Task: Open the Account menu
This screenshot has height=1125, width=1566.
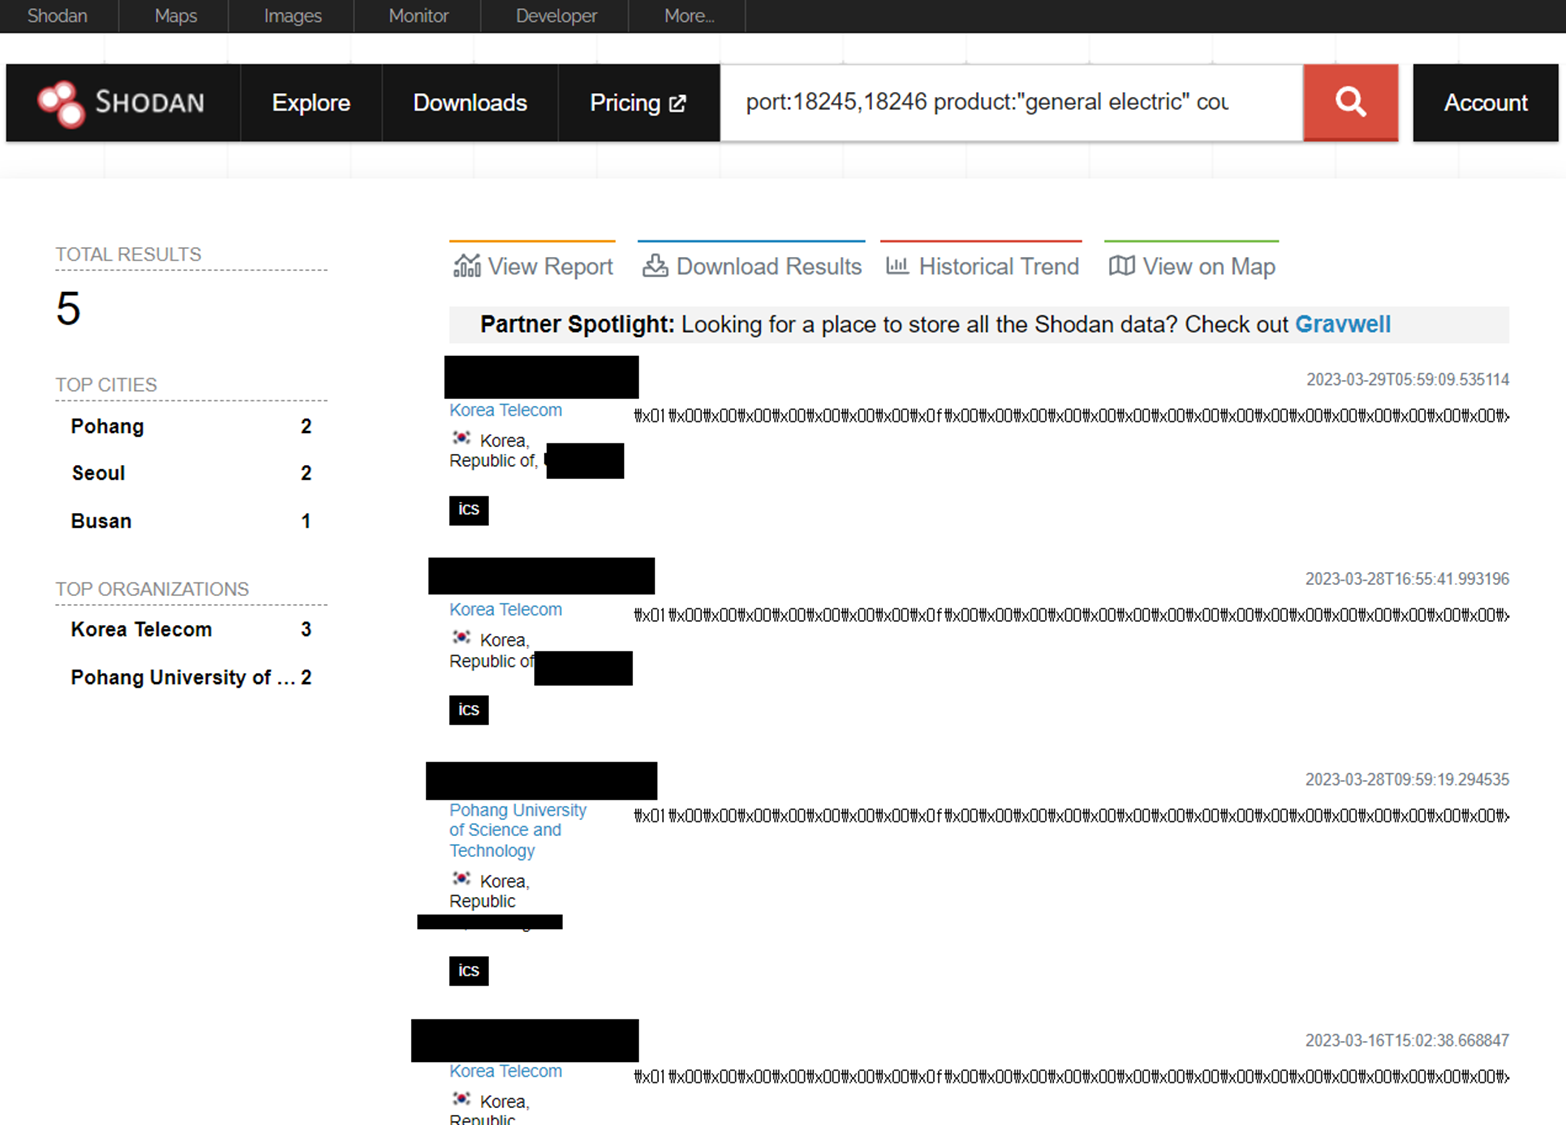Action: [x=1485, y=103]
